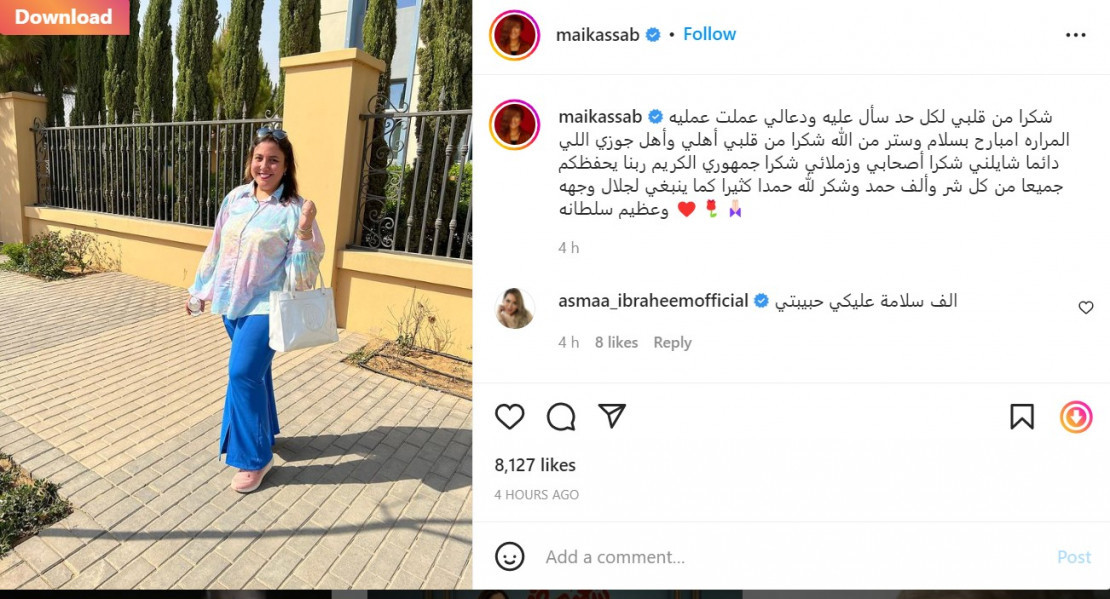Open the 8,127 likes list
The image size is (1110, 599).
[x=535, y=465]
